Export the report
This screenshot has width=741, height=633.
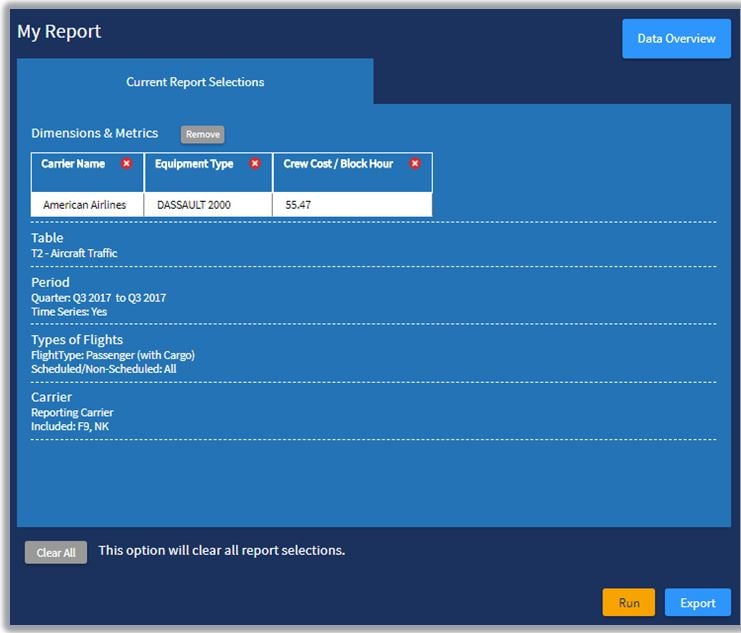[697, 603]
